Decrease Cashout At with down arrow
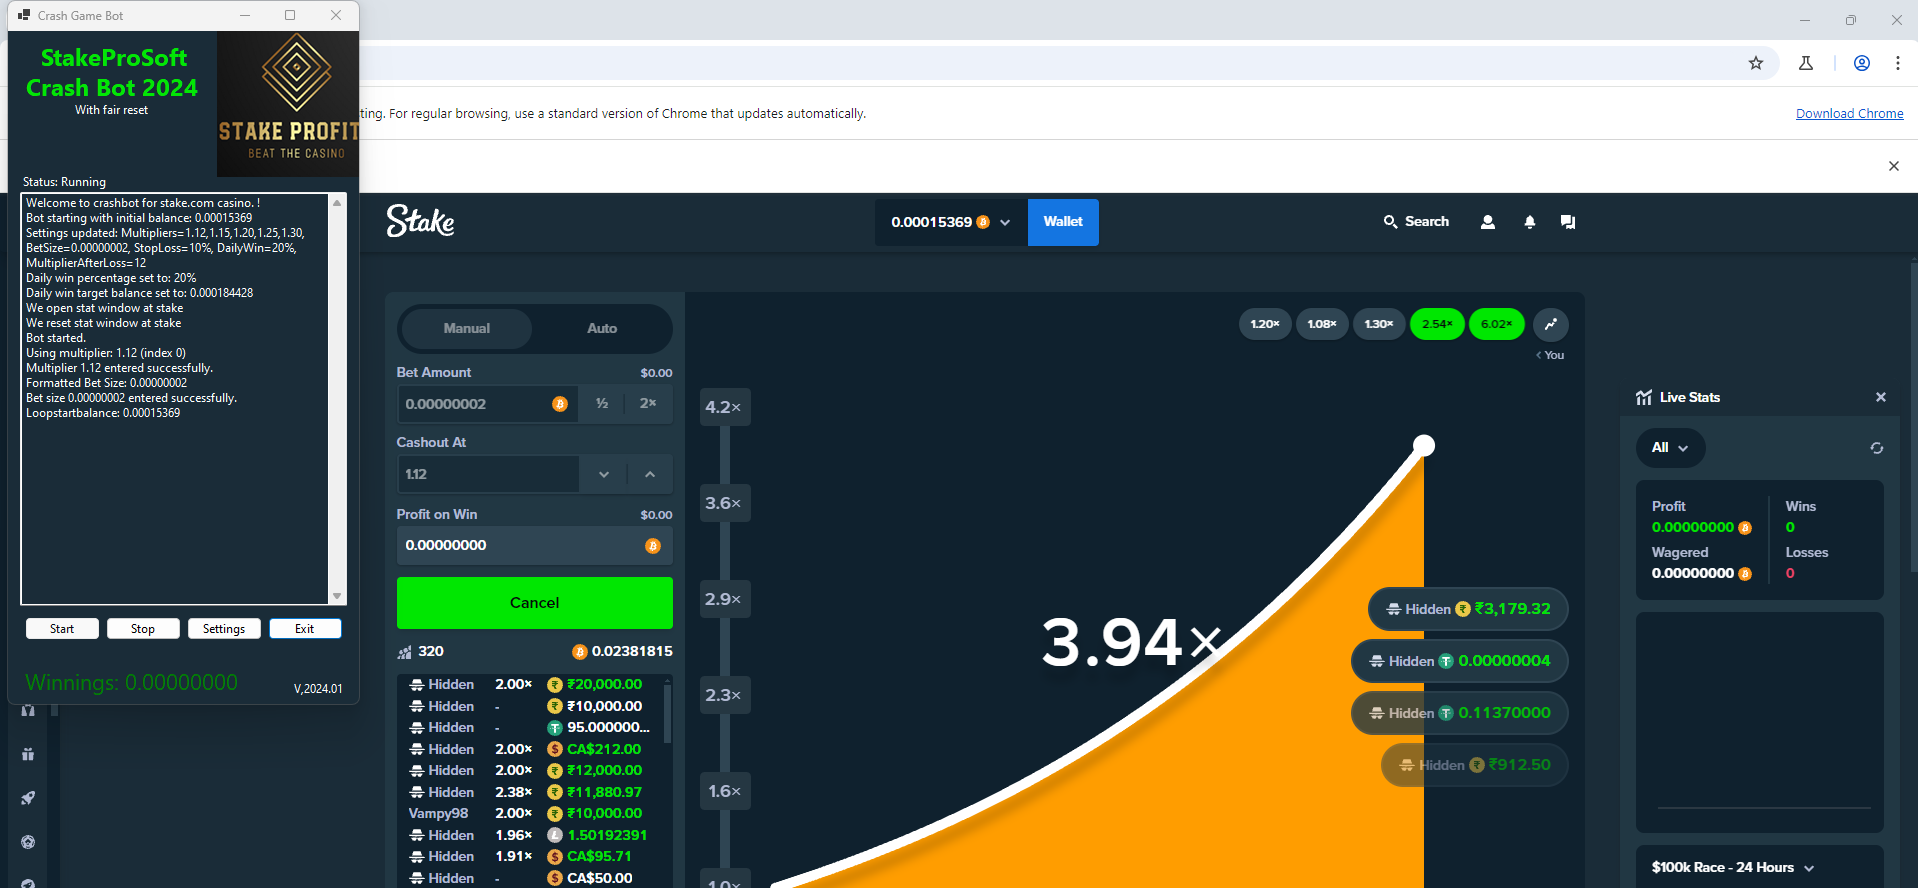 603,474
